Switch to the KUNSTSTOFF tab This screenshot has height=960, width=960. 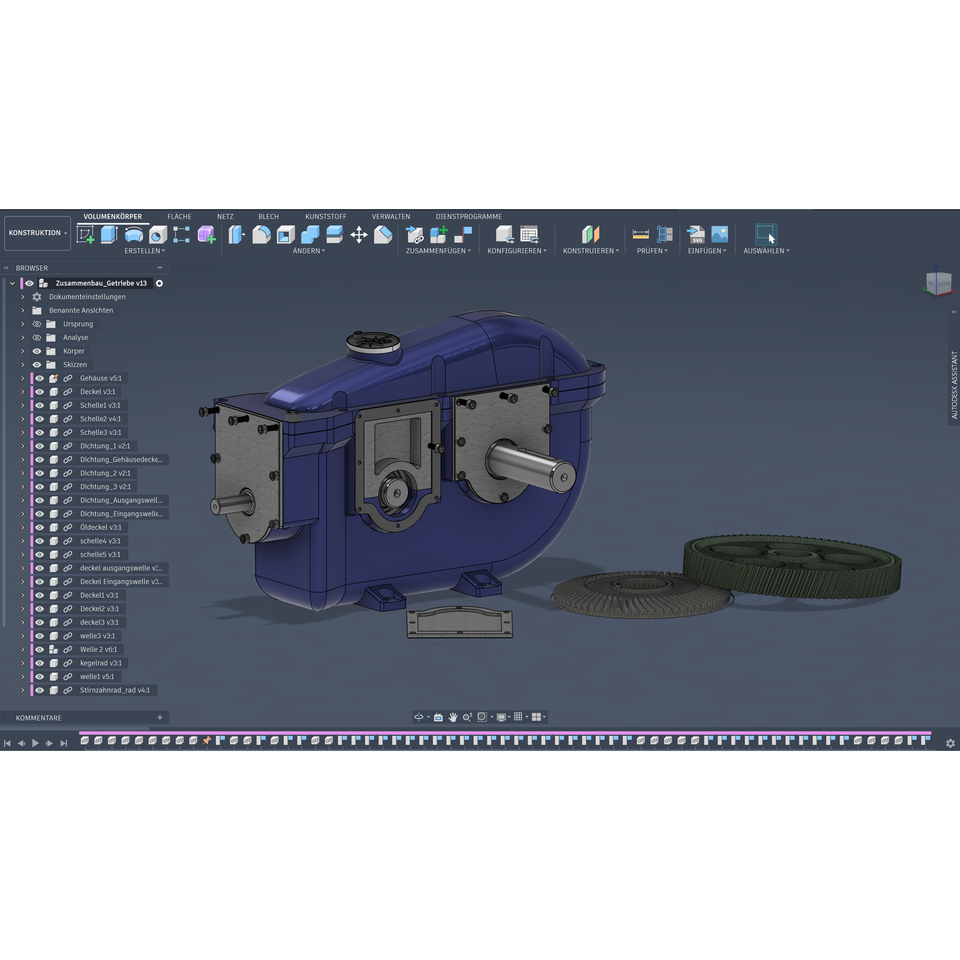(x=326, y=217)
